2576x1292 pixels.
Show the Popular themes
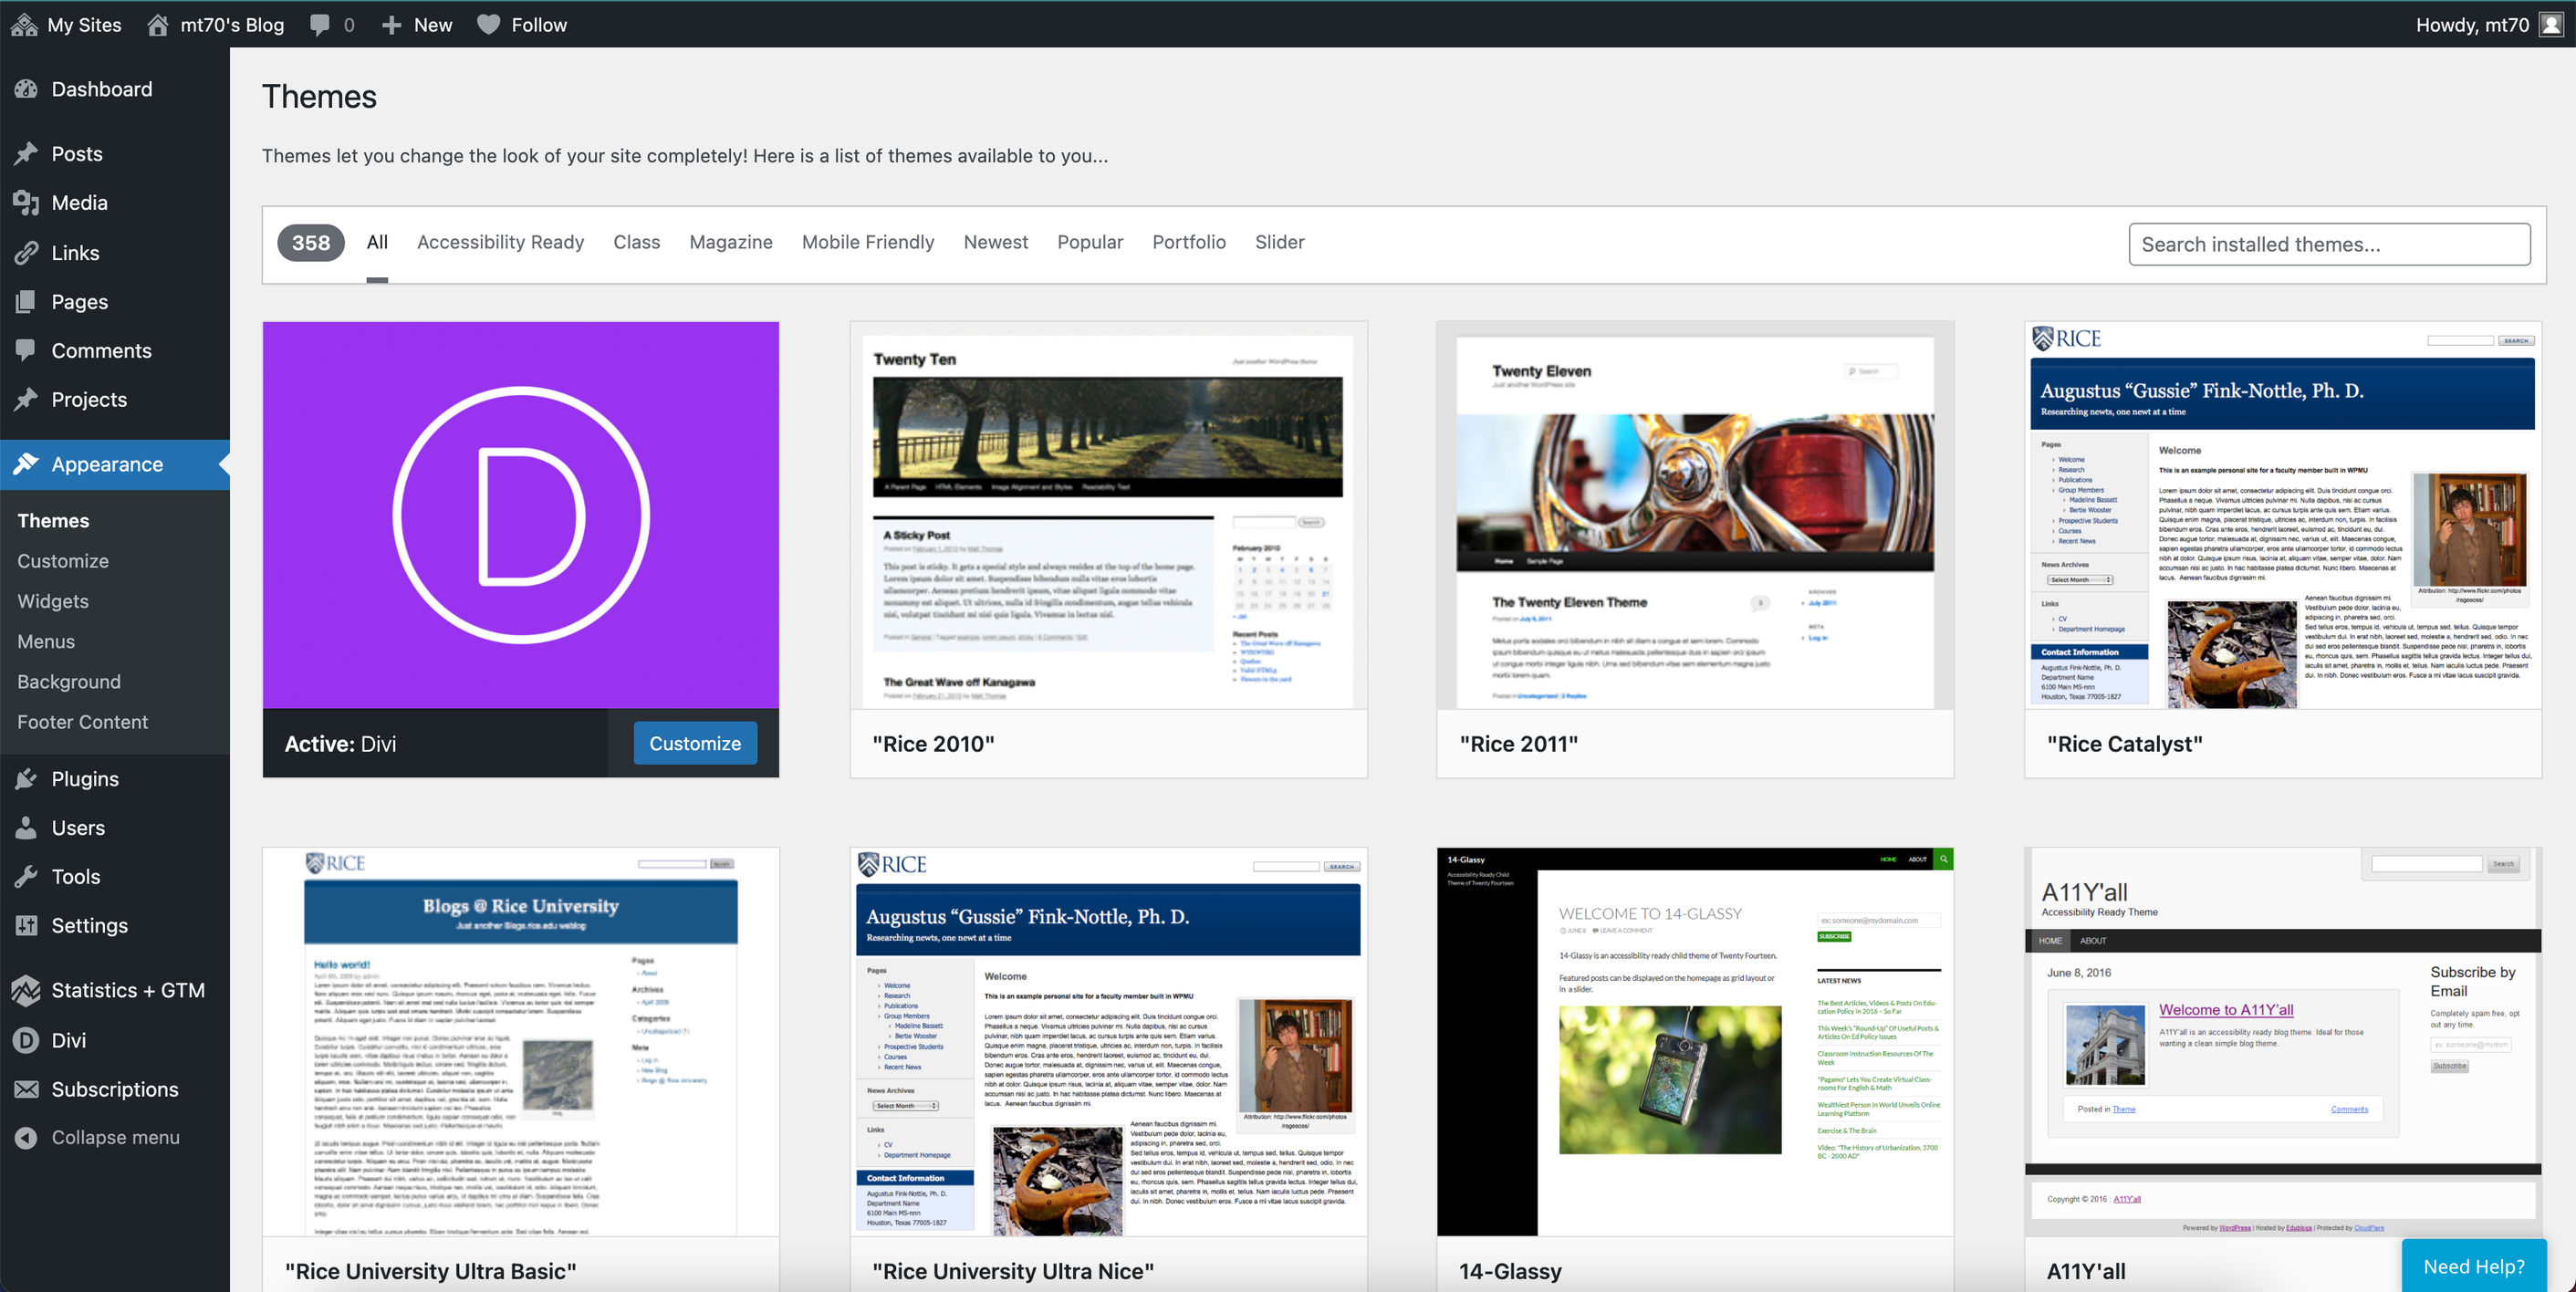pos(1090,242)
